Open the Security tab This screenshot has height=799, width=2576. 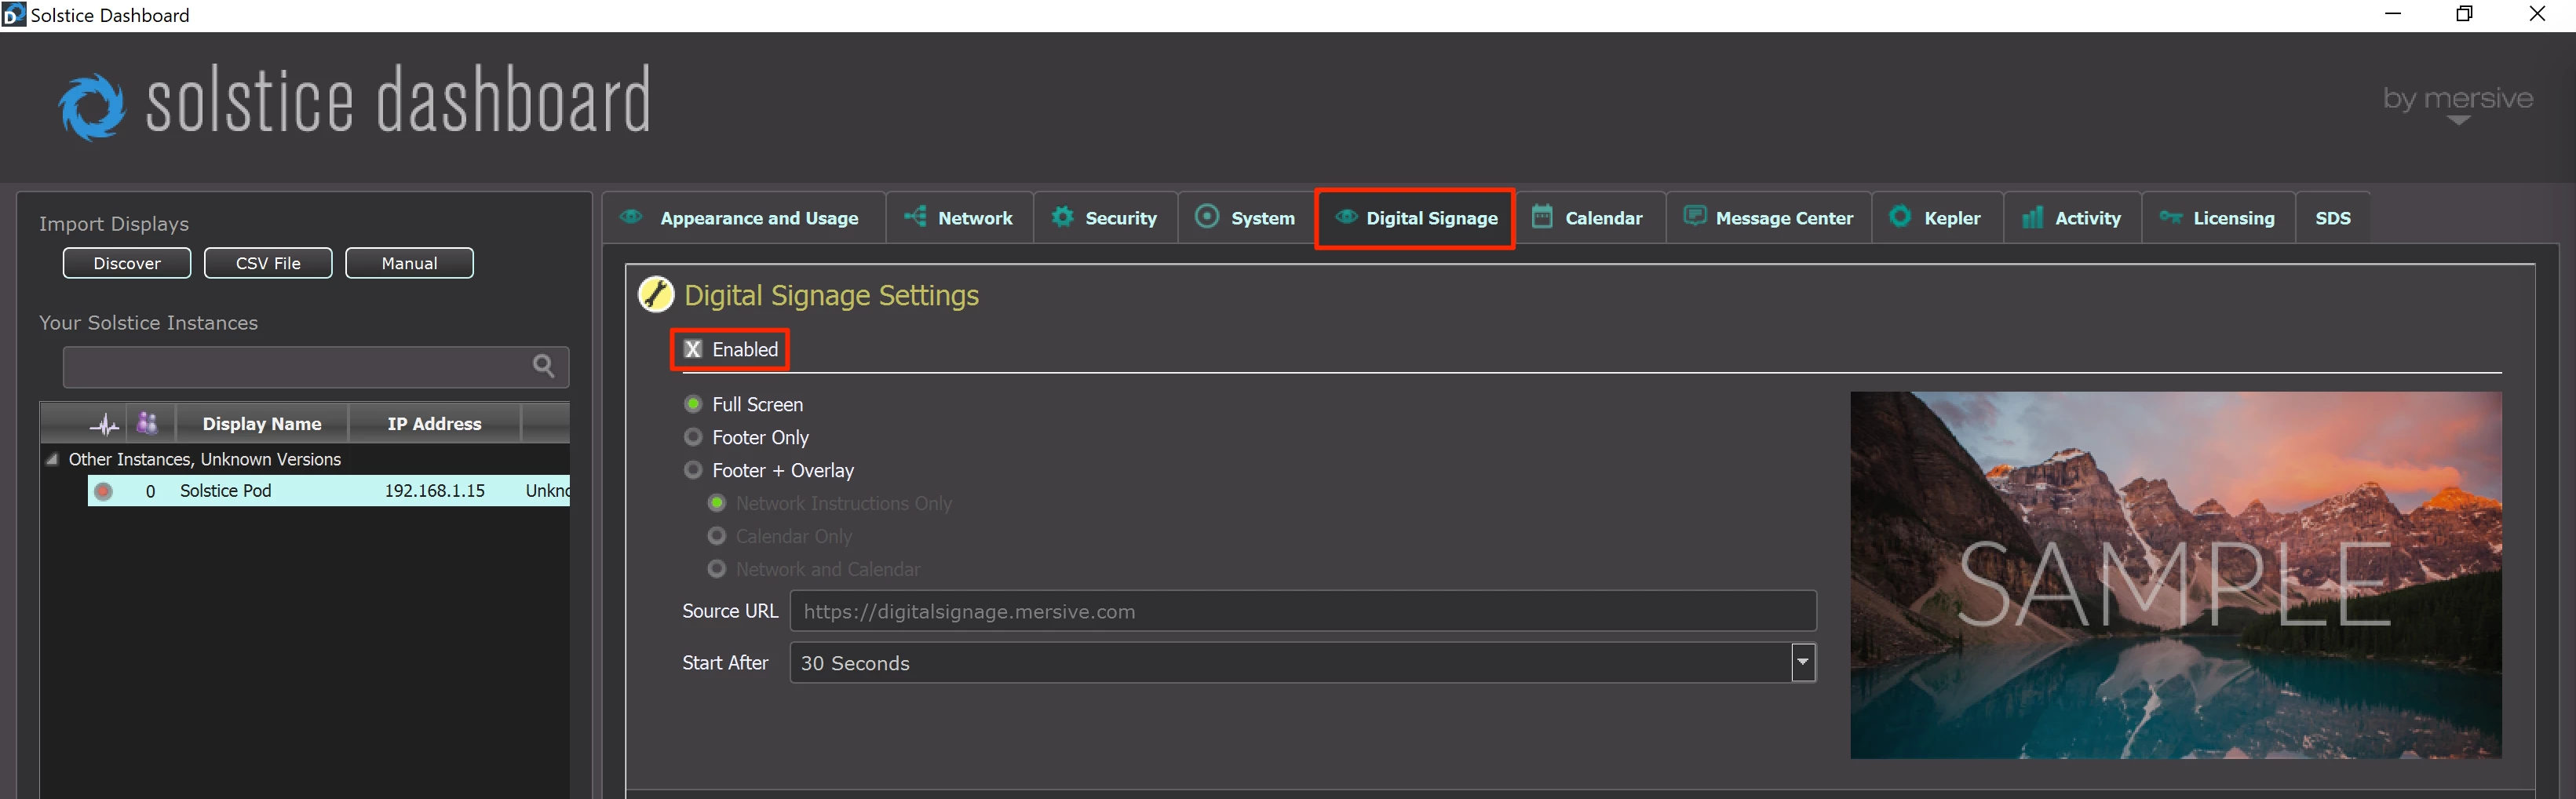[x=1105, y=218]
